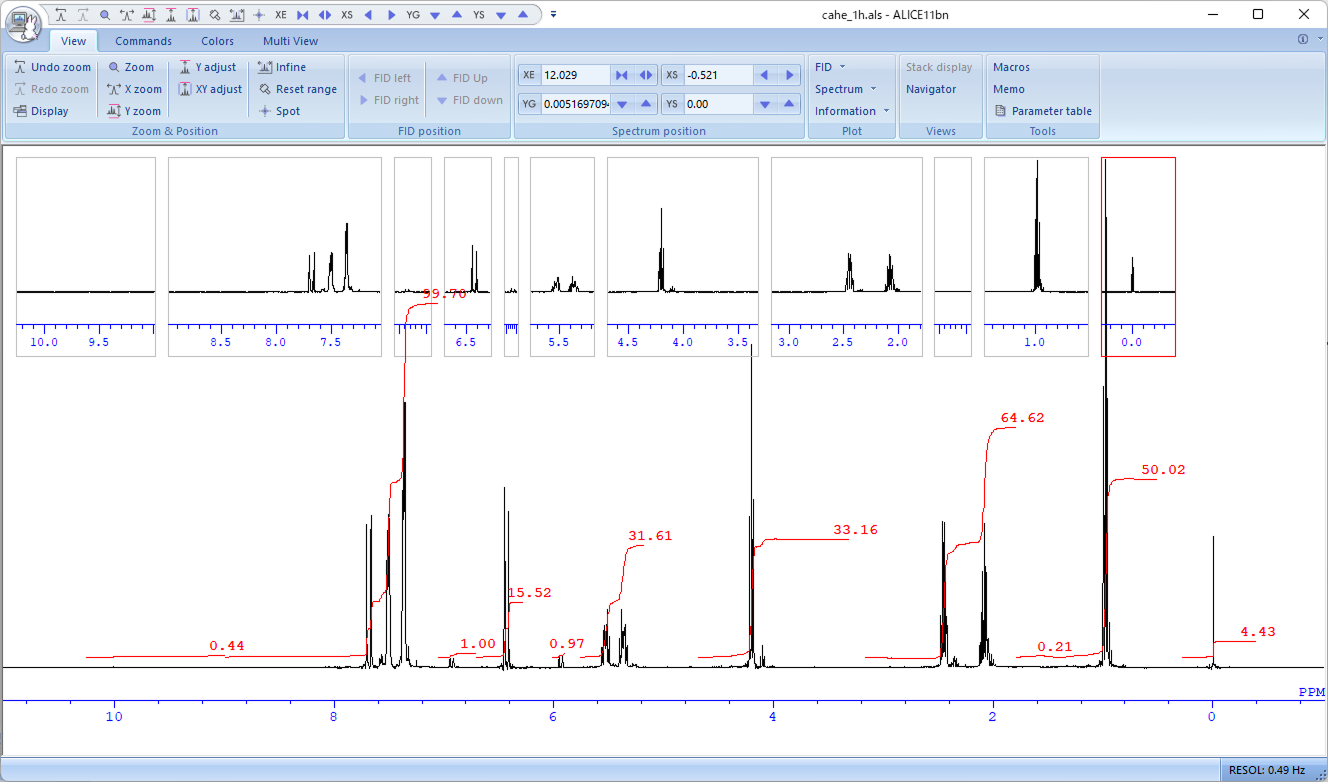The height and width of the screenshot is (782, 1328).
Task: Open the Information dropdown menu
Action: (851, 111)
